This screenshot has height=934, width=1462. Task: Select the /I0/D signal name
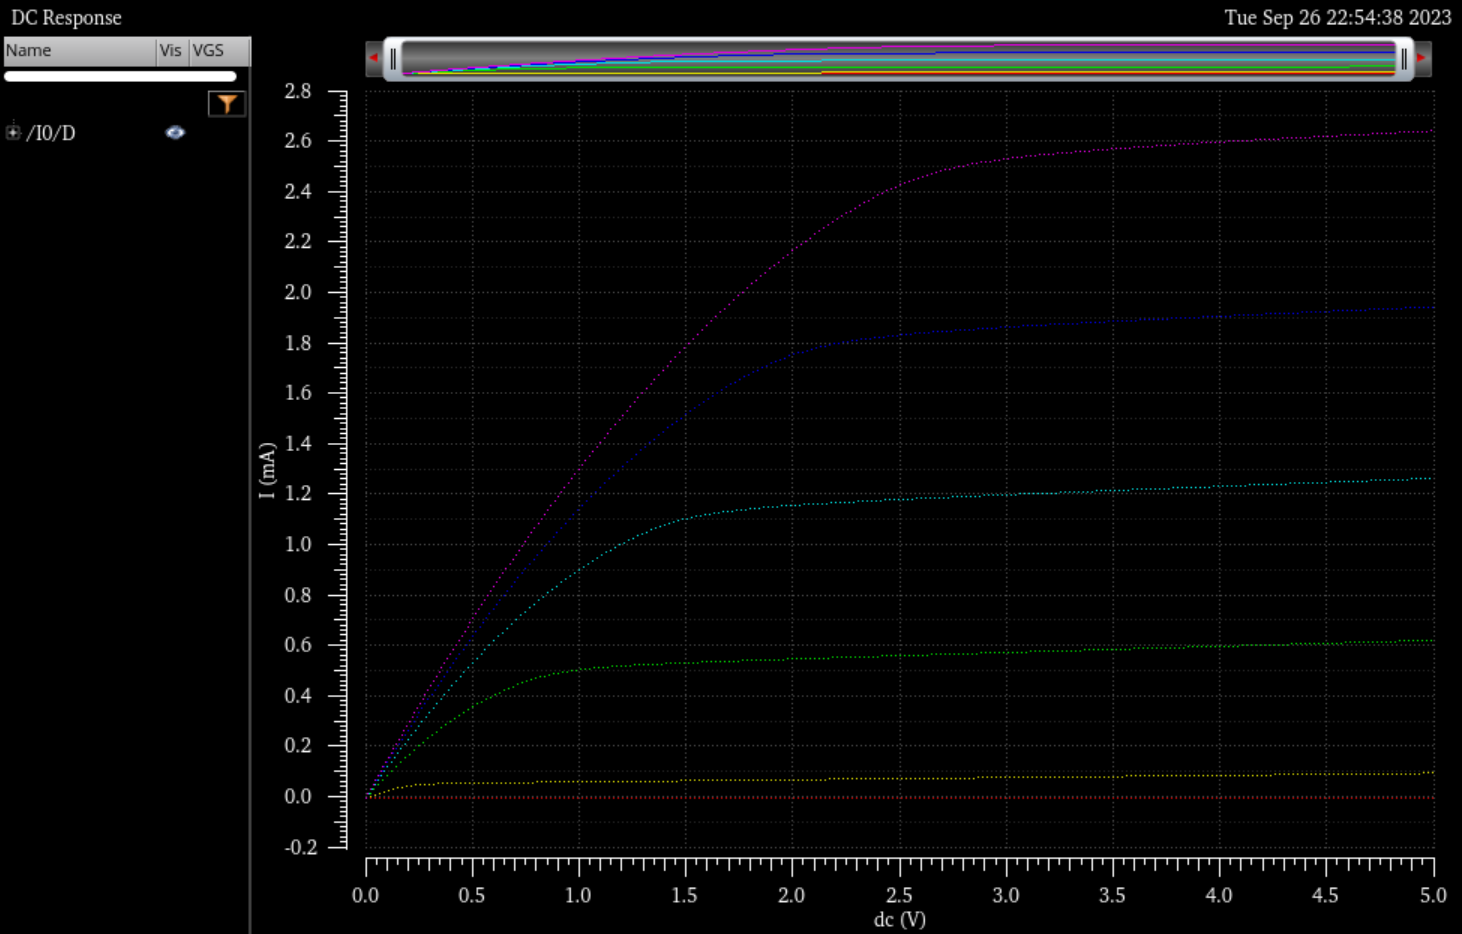(51, 133)
